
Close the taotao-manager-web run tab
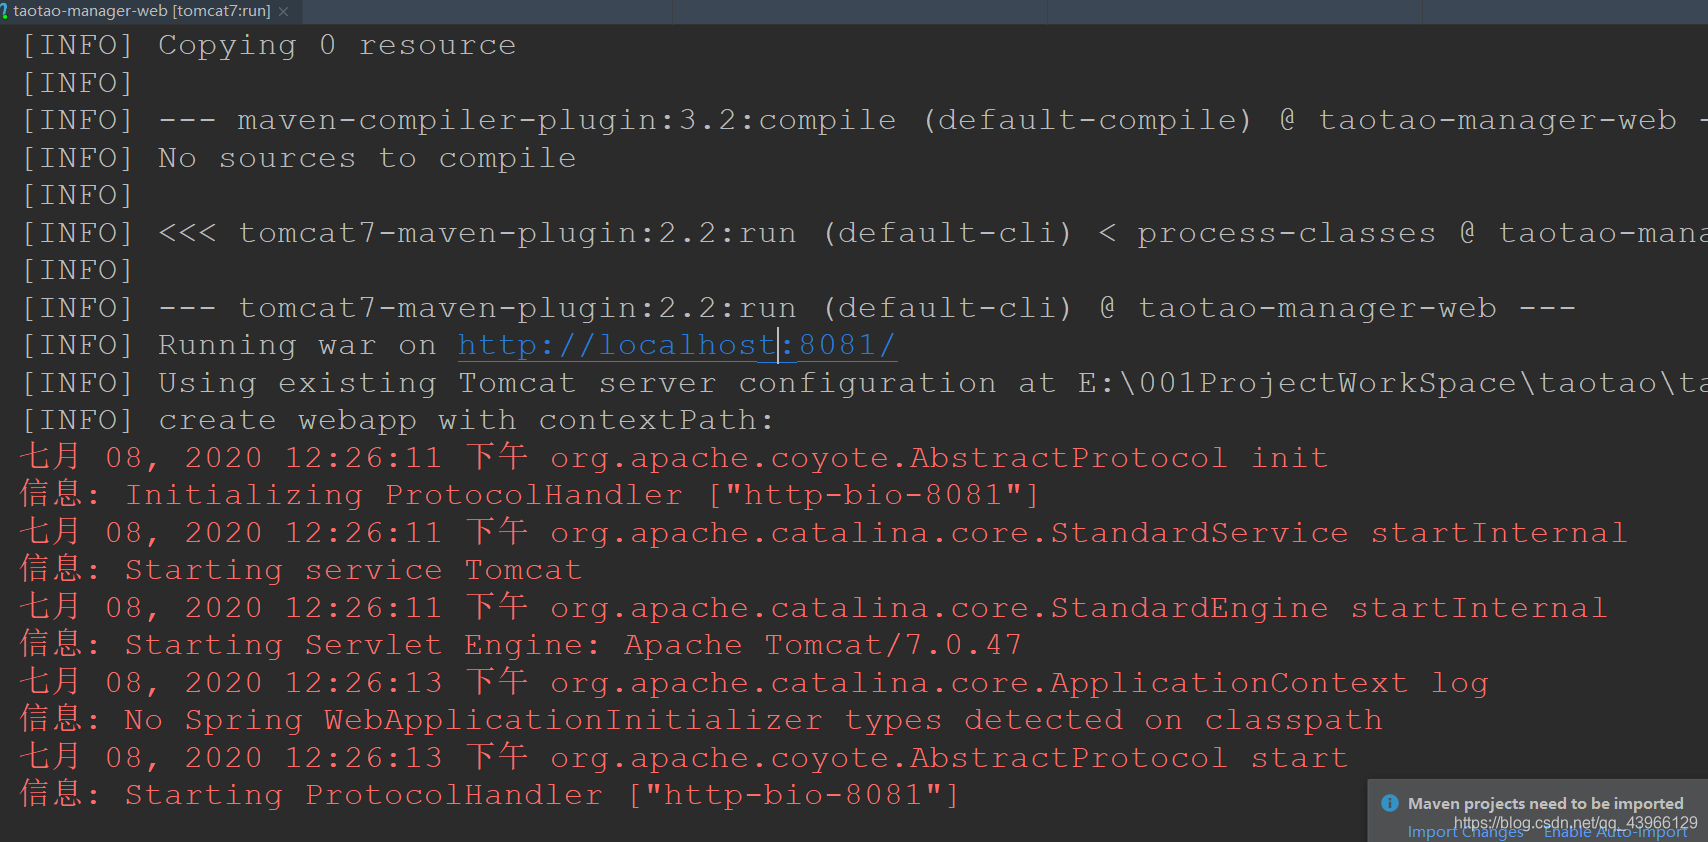coord(284,11)
